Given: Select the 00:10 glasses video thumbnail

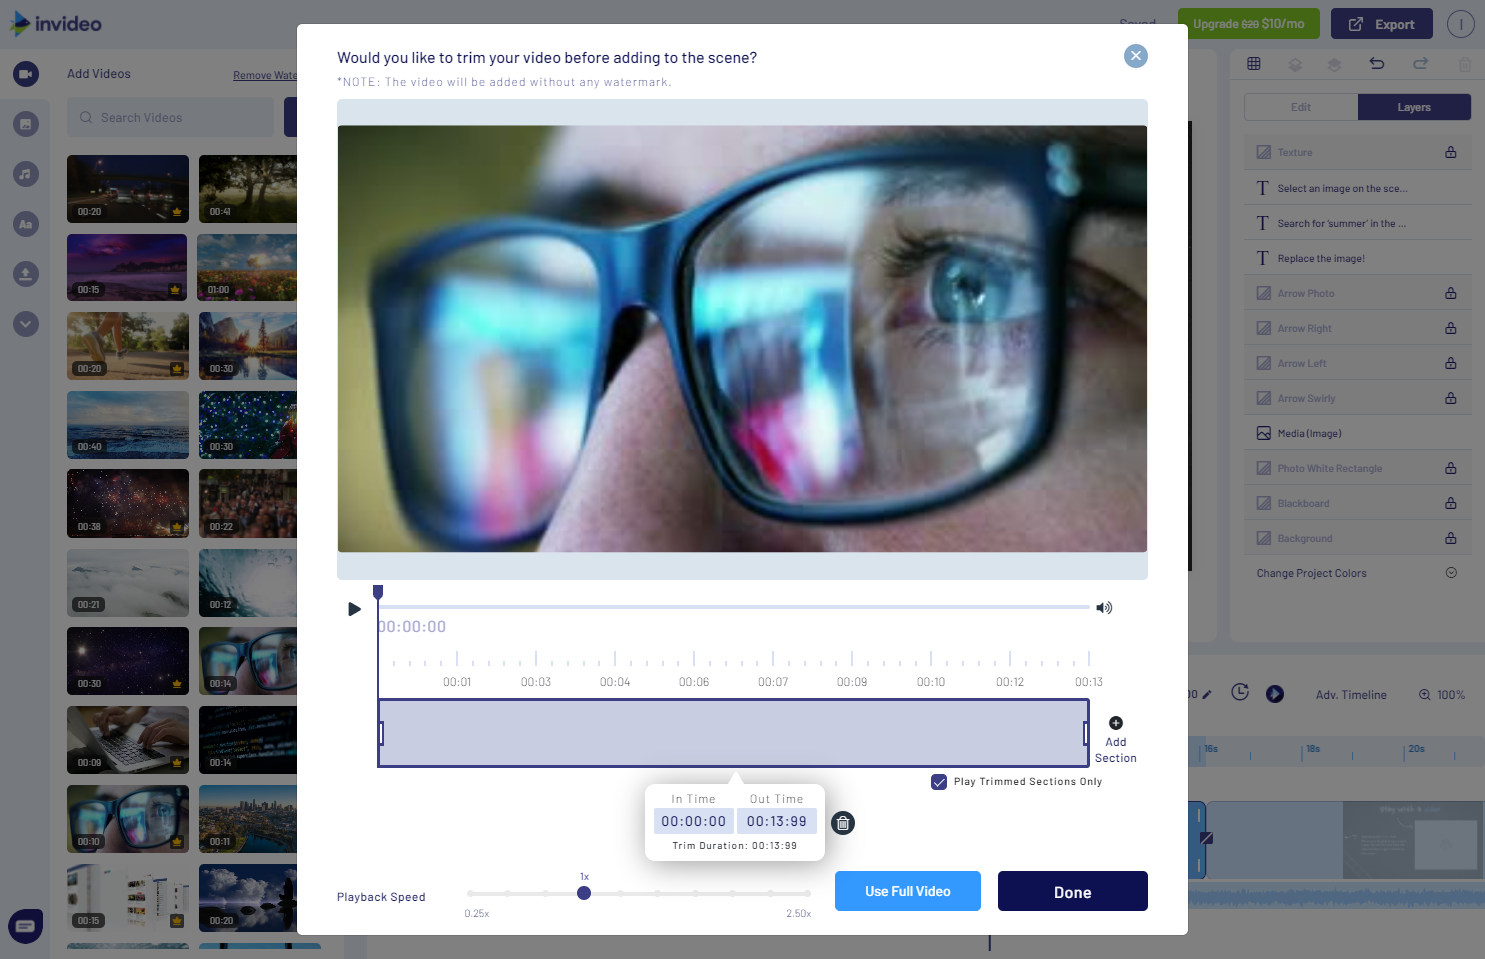Looking at the screenshot, I should point(128,819).
